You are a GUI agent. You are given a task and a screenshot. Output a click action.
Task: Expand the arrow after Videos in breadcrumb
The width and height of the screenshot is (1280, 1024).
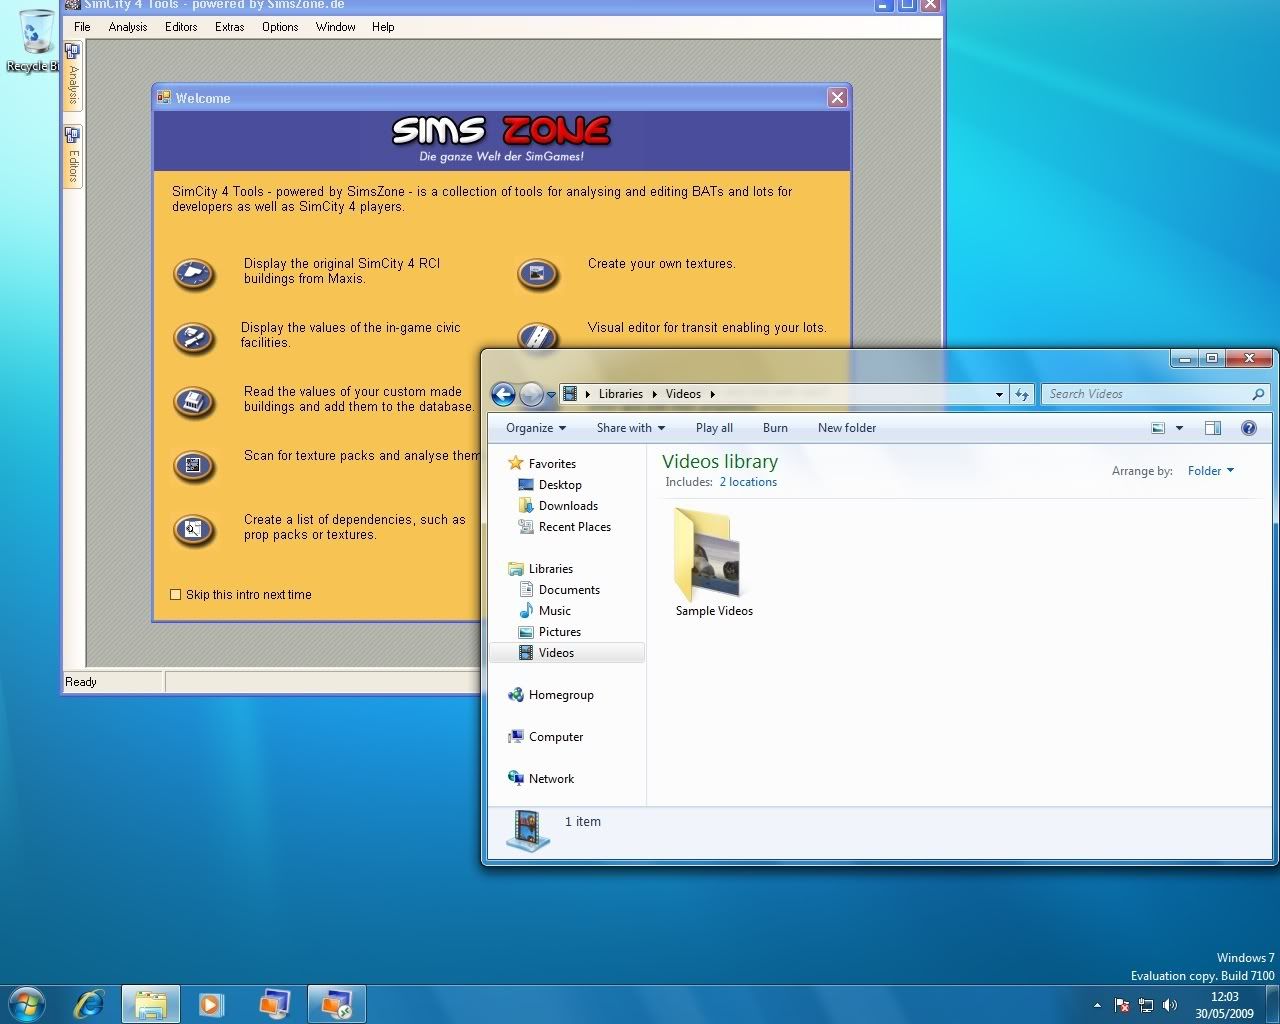pos(712,394)
